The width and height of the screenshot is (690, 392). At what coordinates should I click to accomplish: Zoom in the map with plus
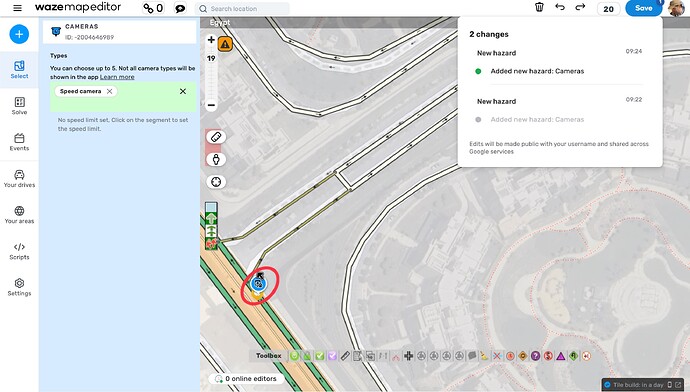tap(211, 40)
